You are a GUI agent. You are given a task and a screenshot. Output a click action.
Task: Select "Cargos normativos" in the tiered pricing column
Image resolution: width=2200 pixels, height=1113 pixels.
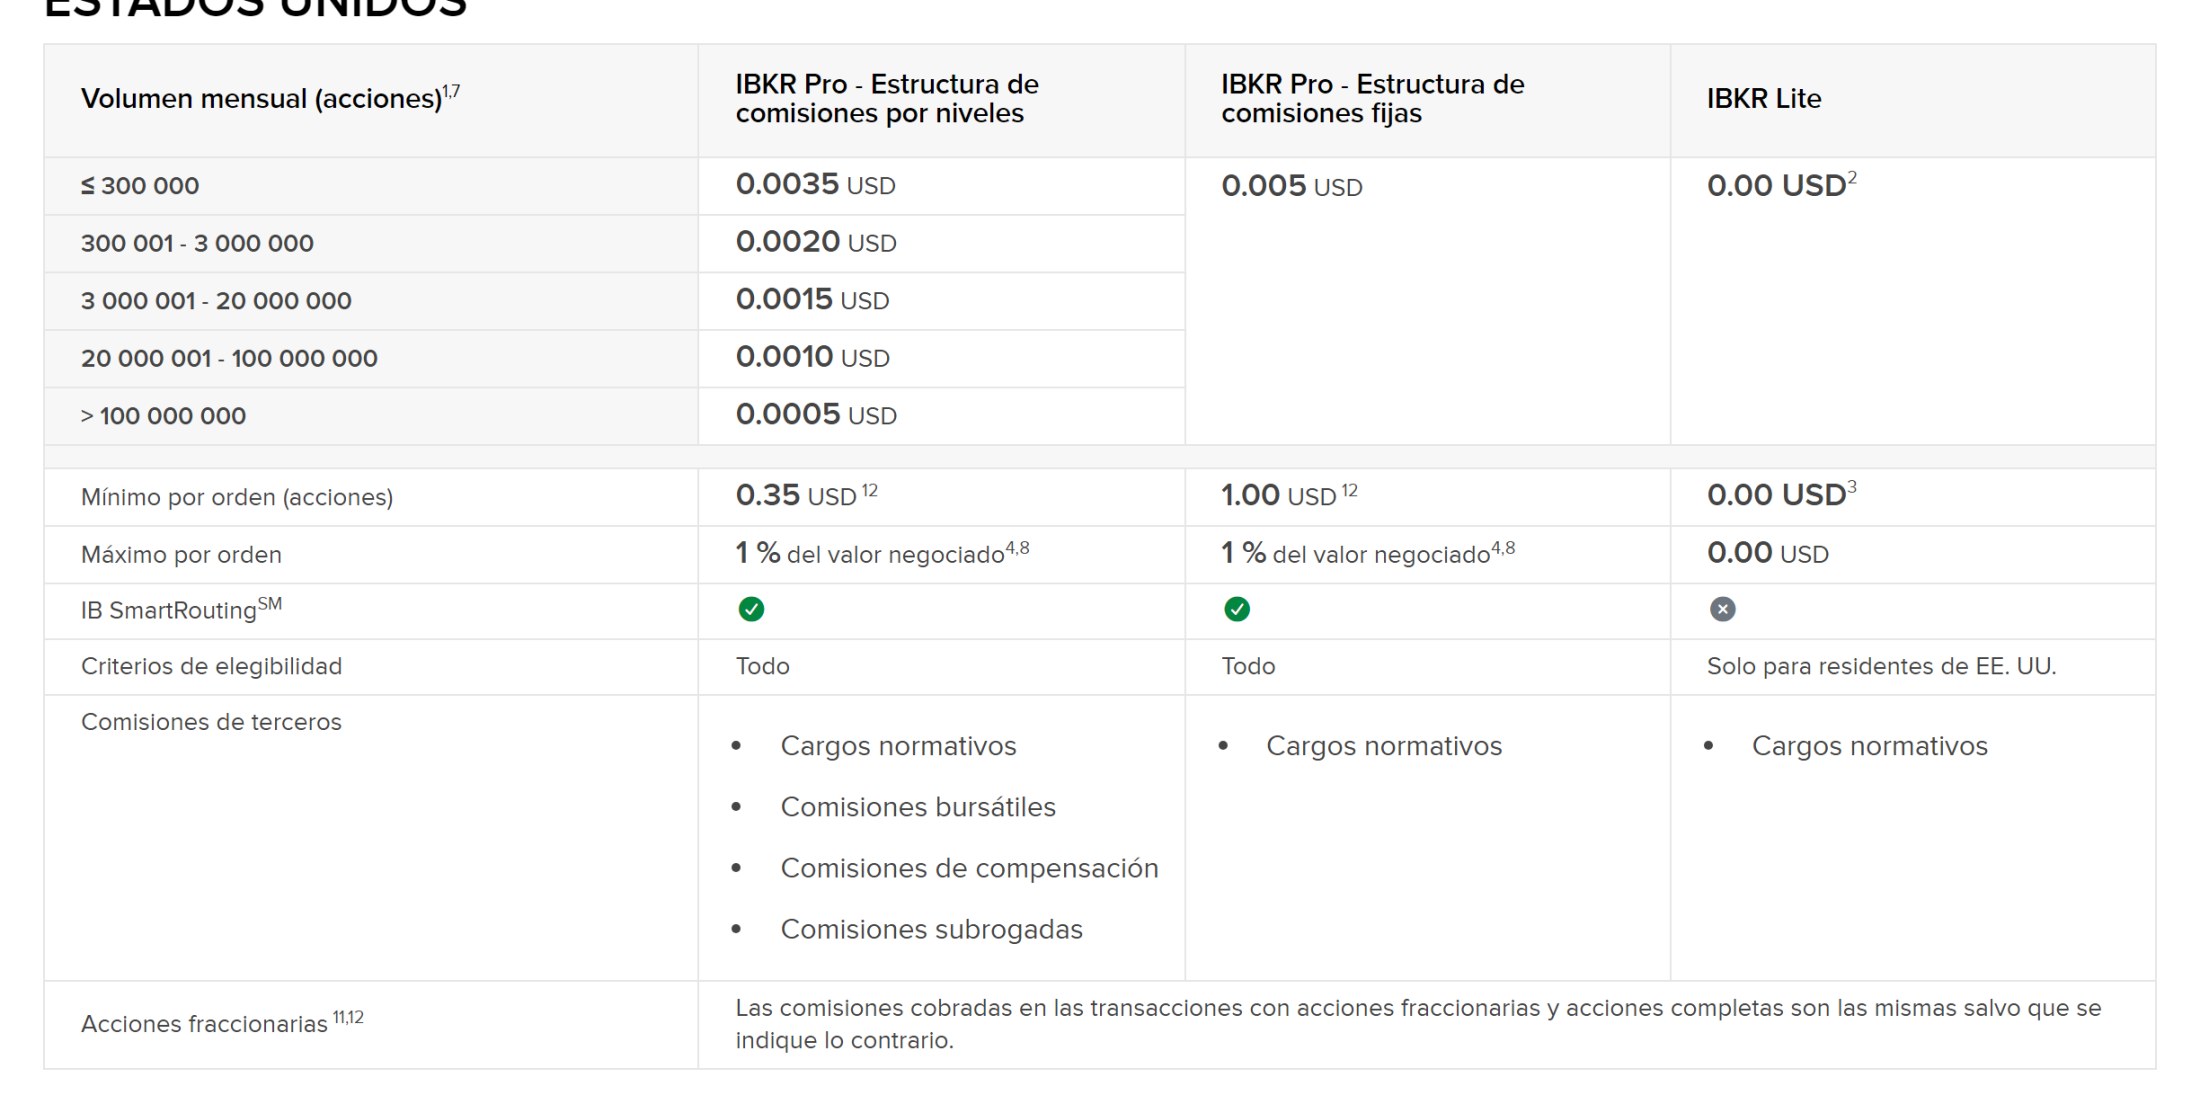click(898, 746)
